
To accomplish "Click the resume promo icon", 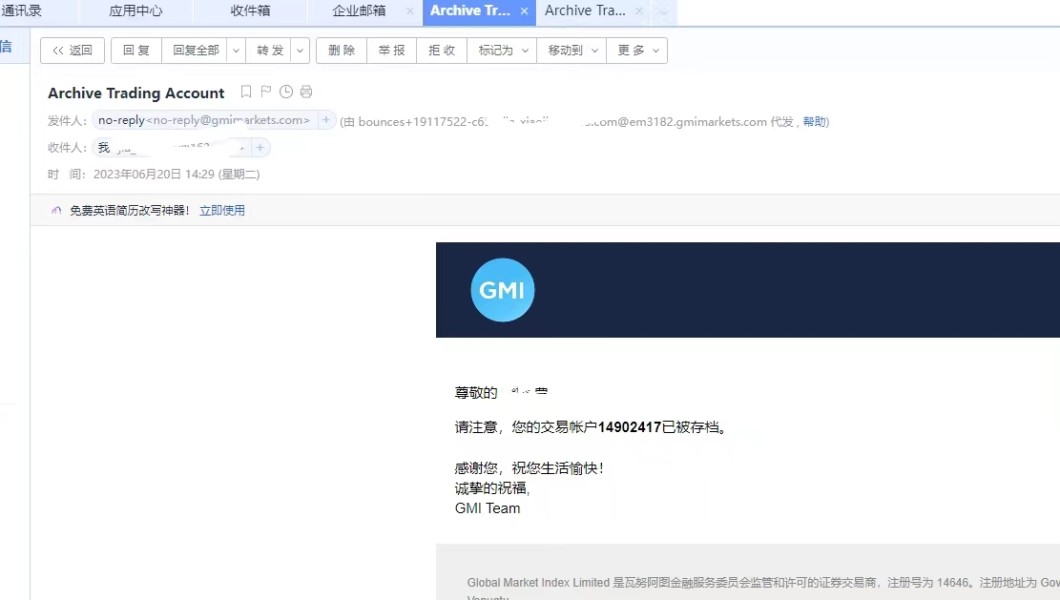I will [x=56, y=211].
